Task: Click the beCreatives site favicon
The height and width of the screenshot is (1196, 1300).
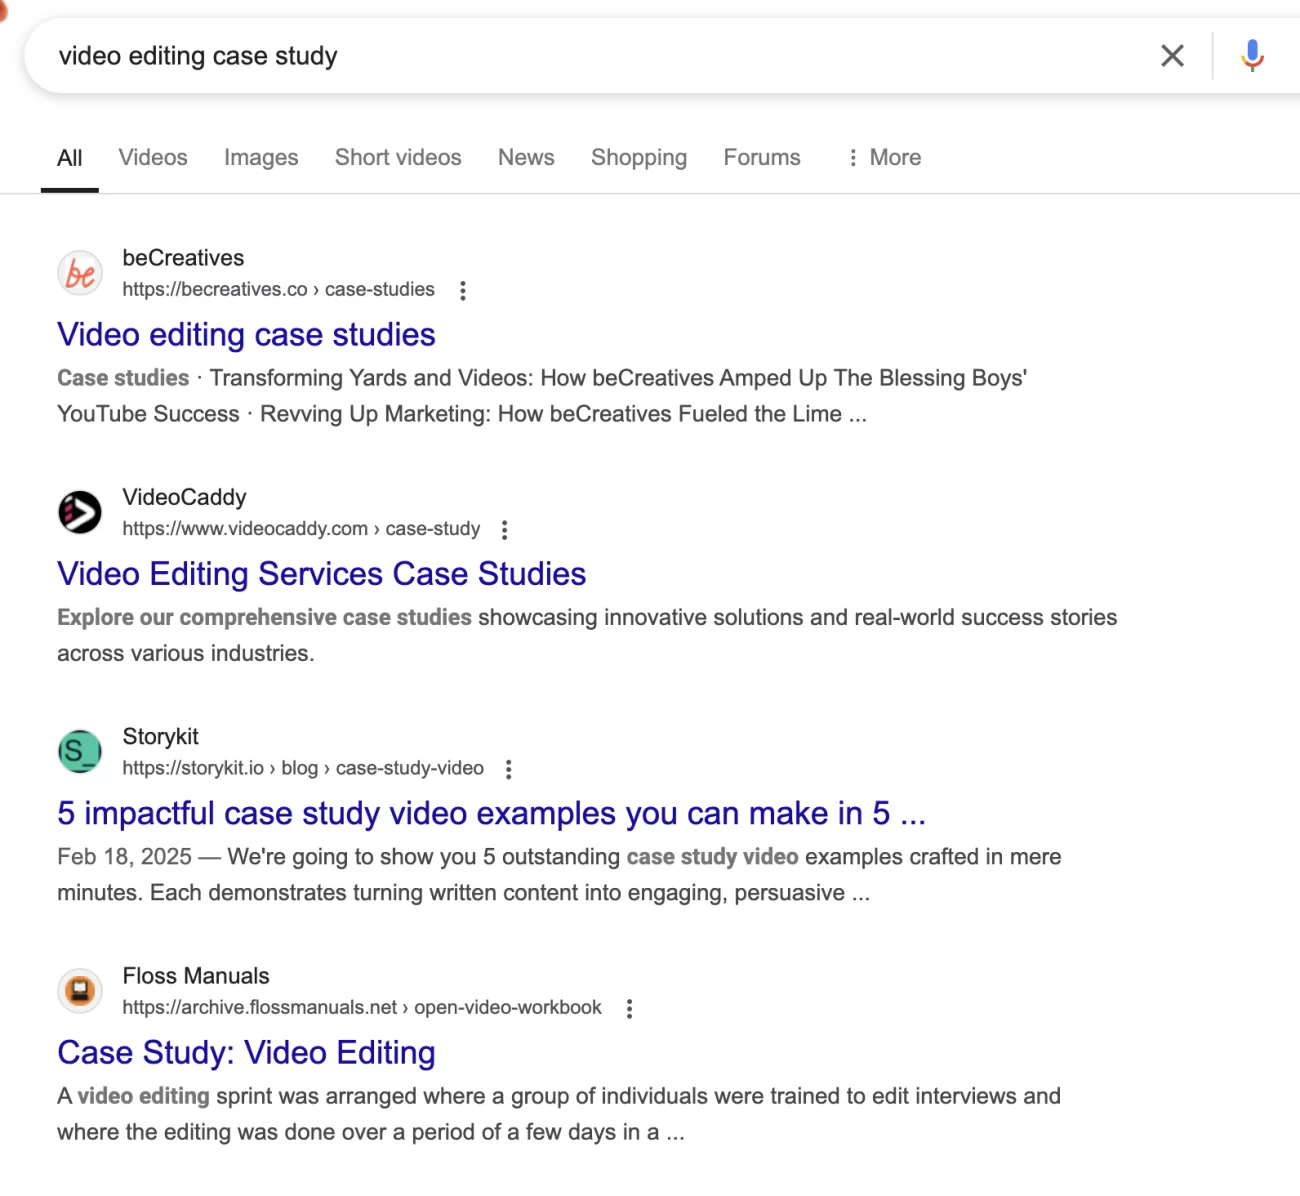Action: (80, 273)
